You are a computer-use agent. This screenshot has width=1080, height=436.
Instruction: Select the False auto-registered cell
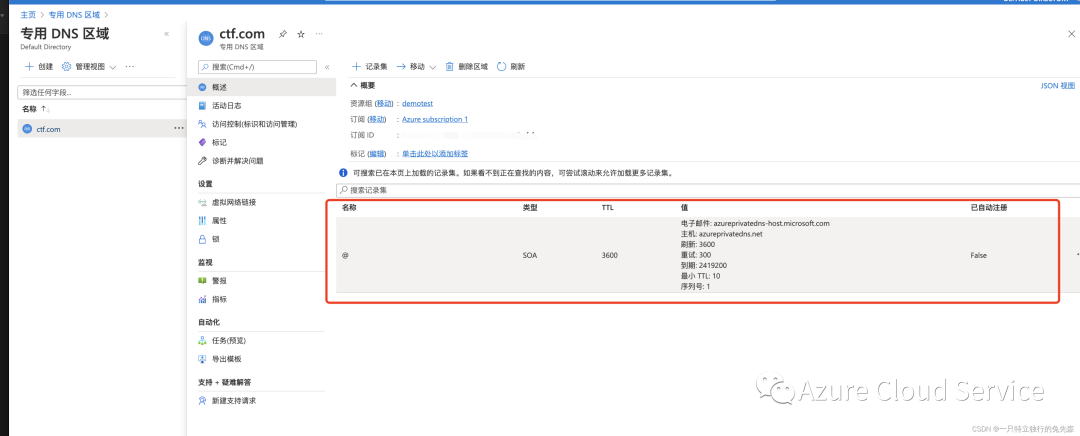[x=979, y=255]
